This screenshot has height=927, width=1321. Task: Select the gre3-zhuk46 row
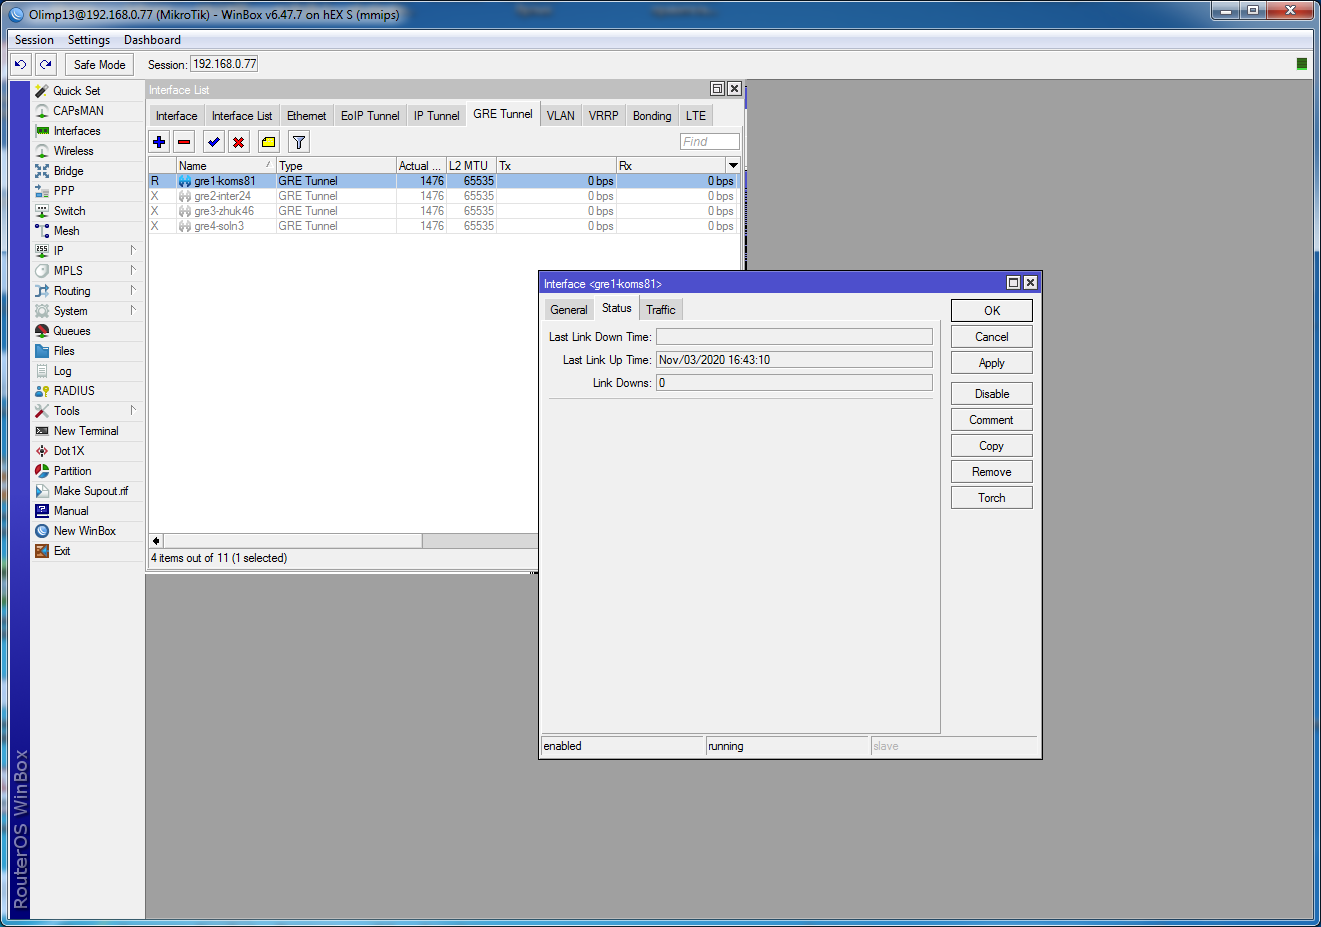[x=444, y=211]
